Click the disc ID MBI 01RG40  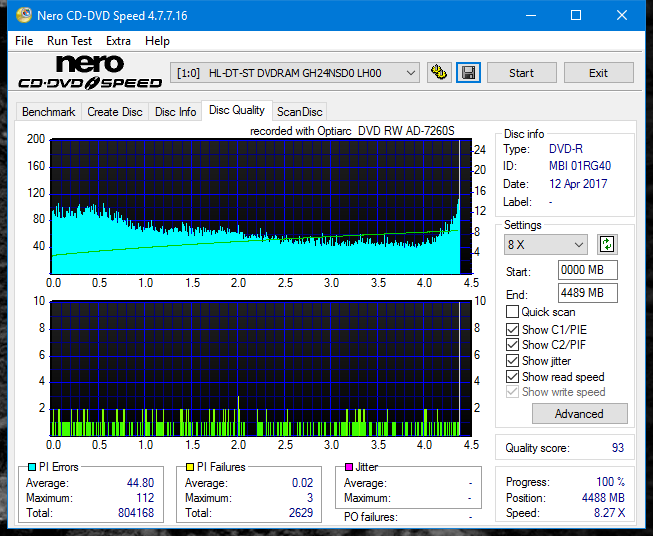580,166
